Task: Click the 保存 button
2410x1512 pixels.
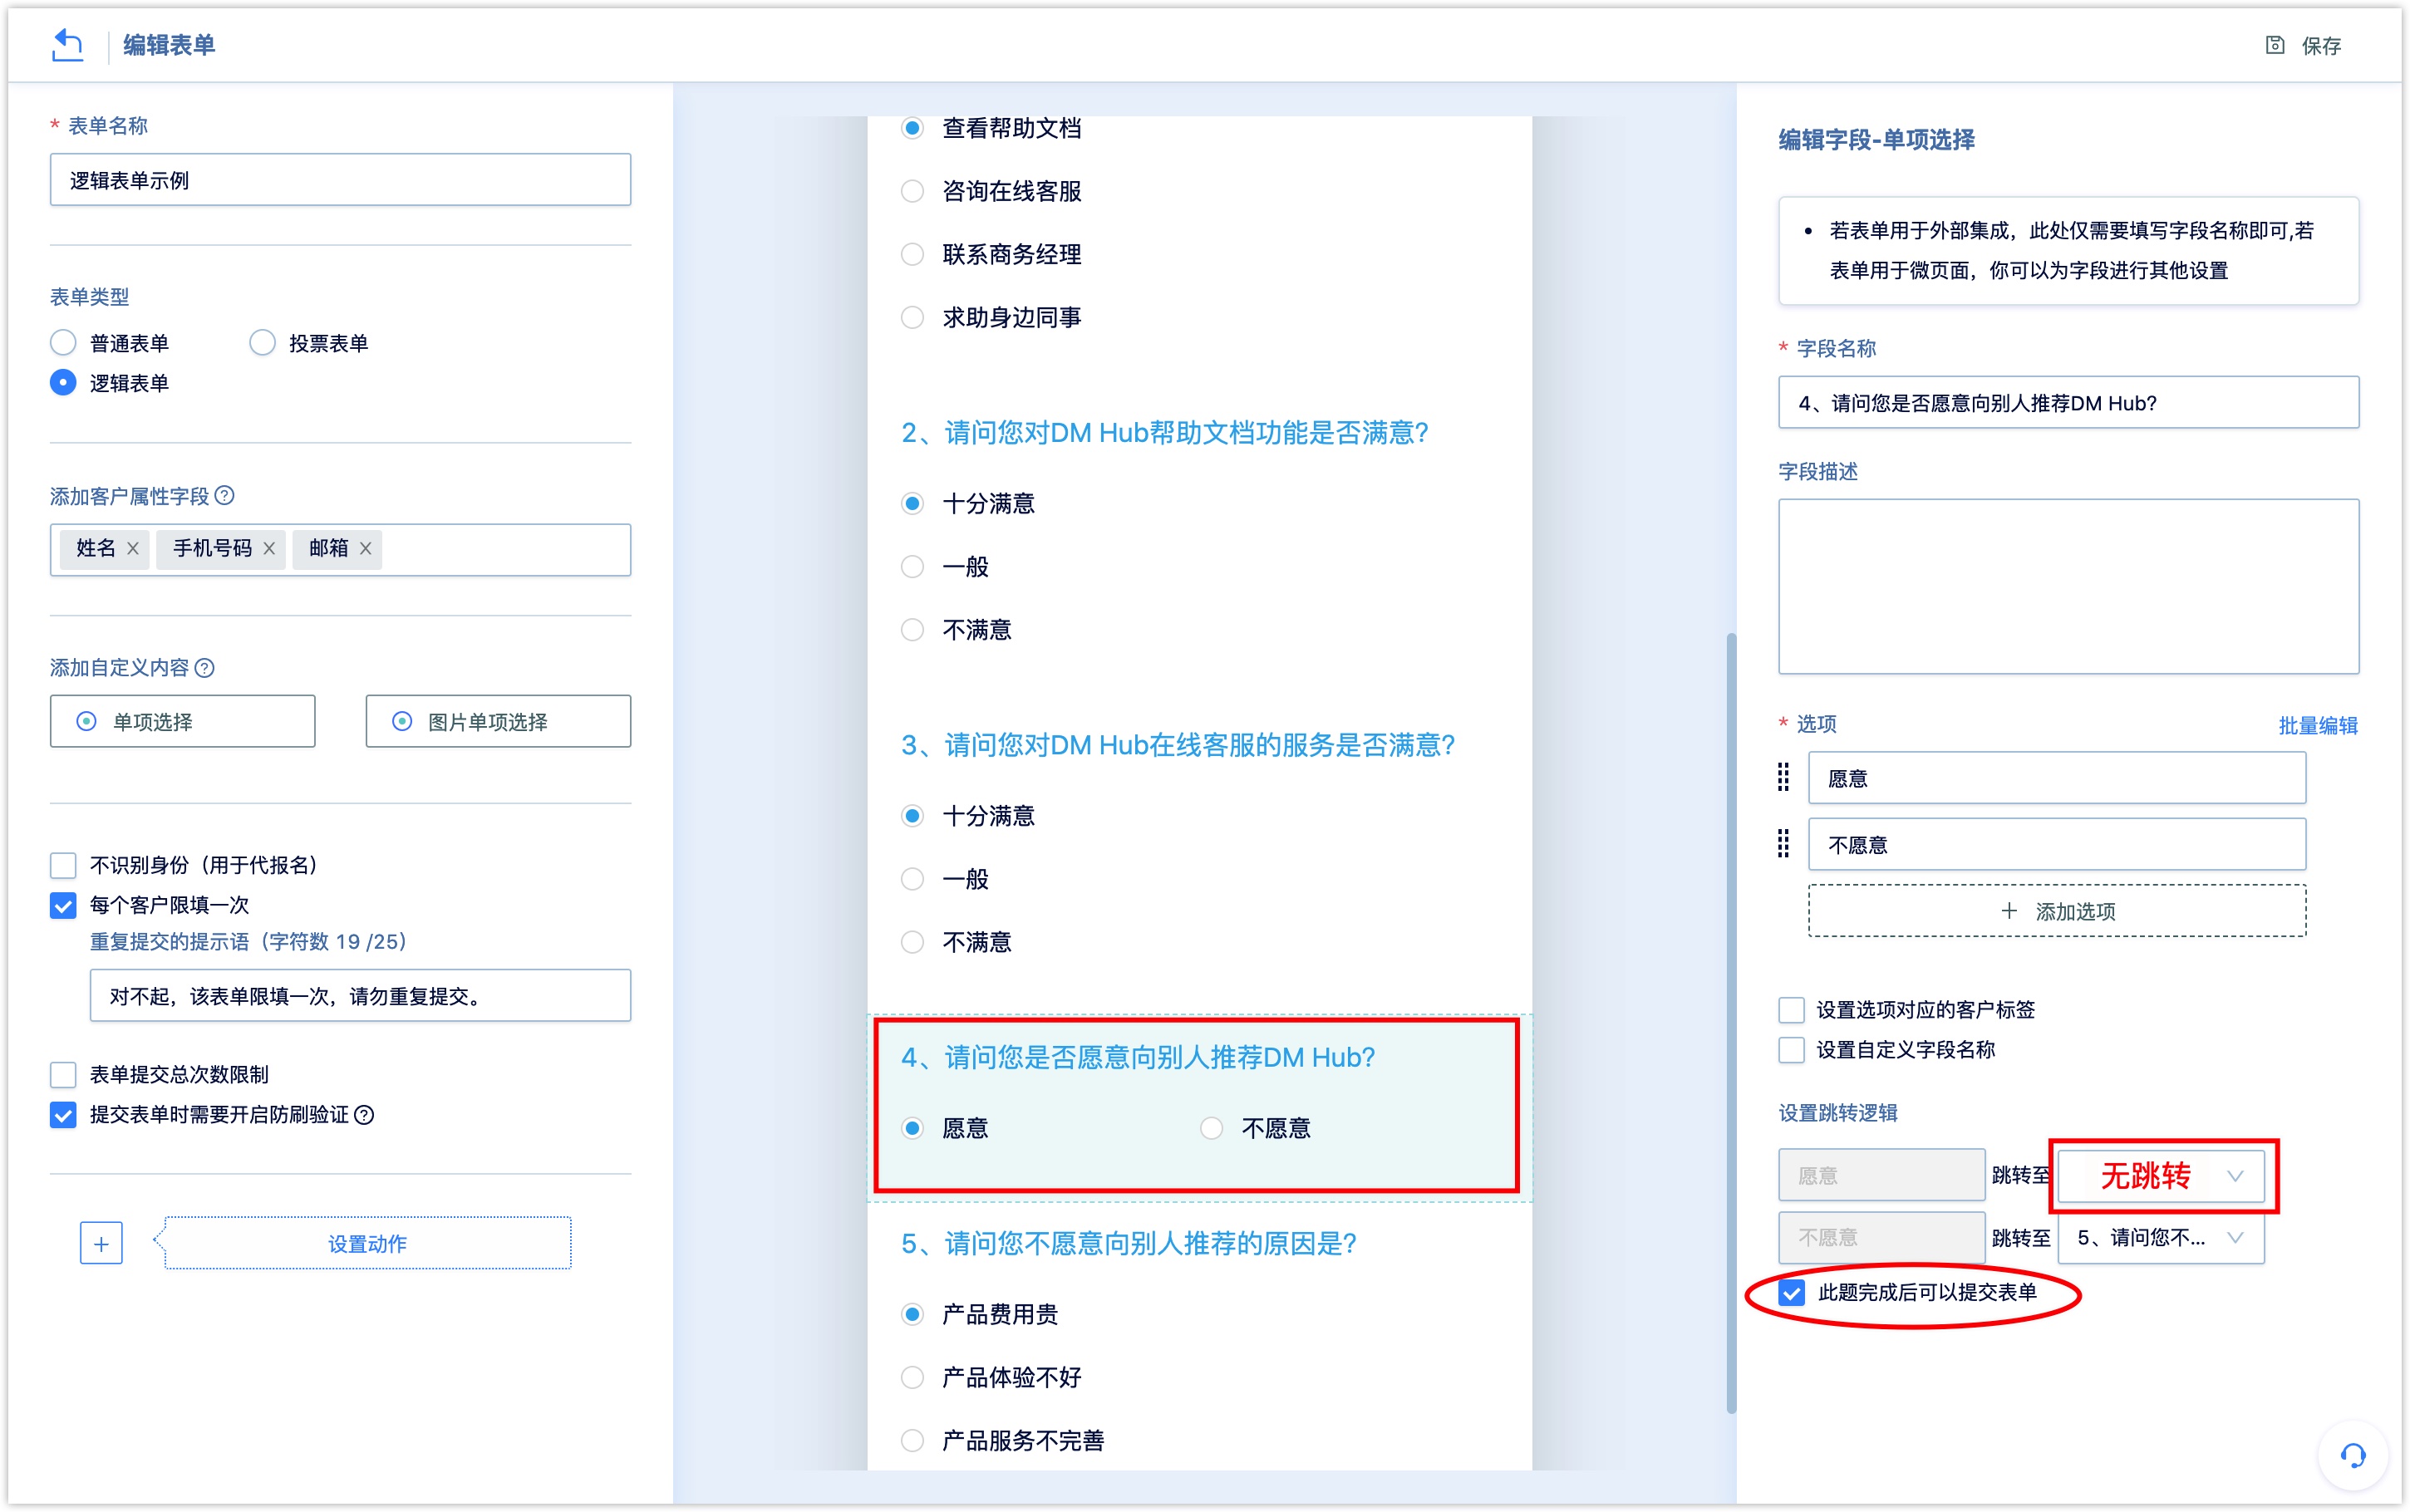Action: pos(2303,45)
